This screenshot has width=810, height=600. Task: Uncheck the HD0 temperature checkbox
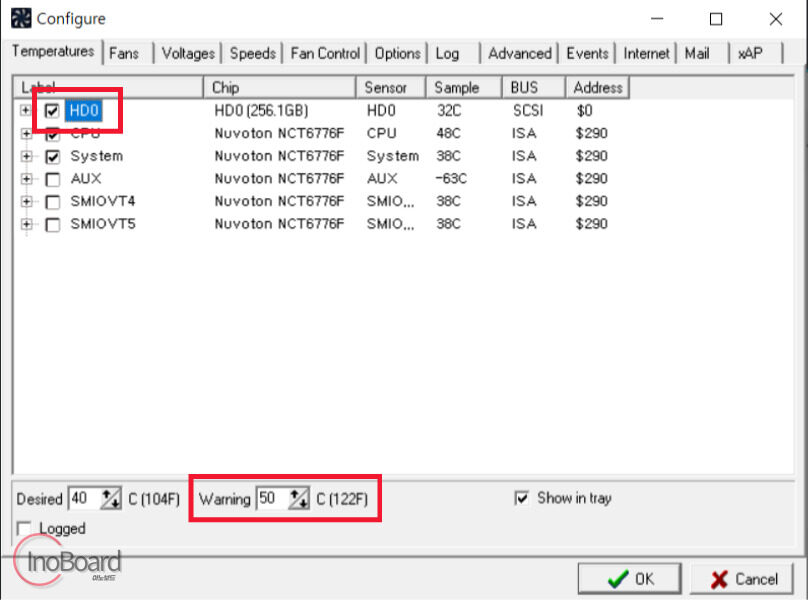click(52, 111)
